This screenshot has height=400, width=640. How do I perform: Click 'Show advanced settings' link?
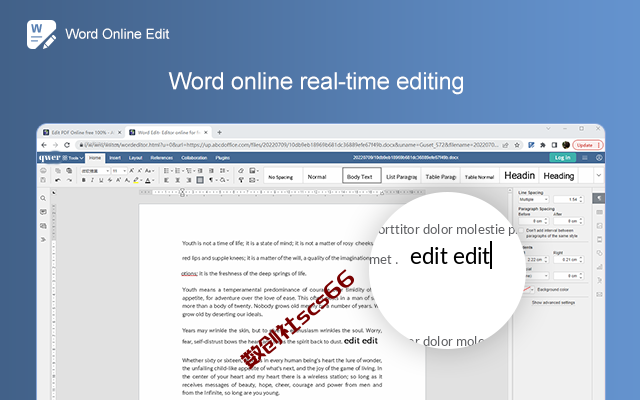[553, 302]
